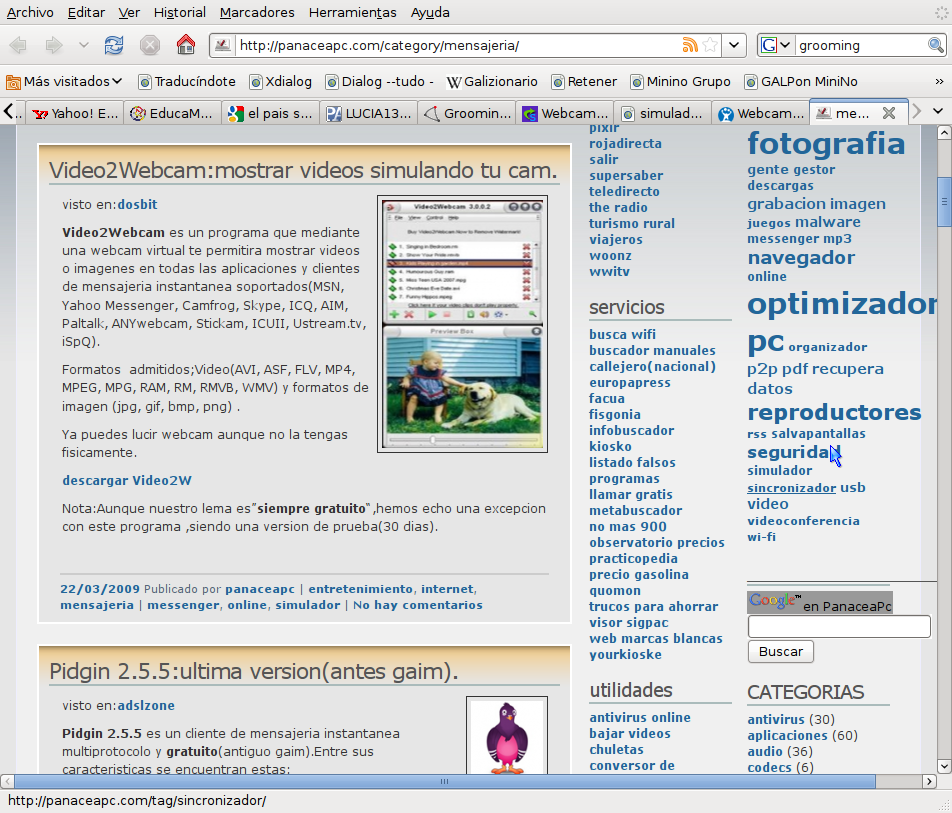Open the Marcadores menu
The height and width of the screenshot is (813, 952).
tap(257, 12)
